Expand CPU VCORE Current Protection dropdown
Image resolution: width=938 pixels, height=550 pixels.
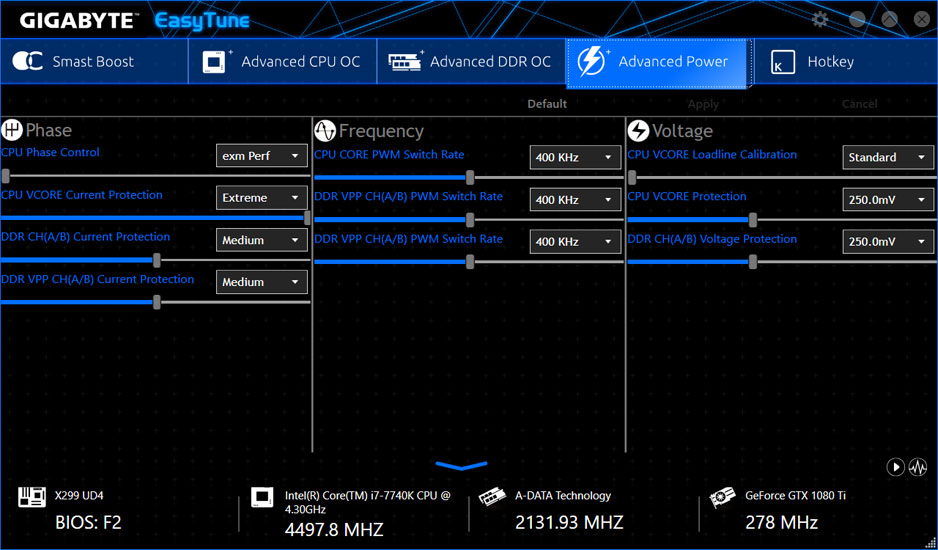(262, 198)
